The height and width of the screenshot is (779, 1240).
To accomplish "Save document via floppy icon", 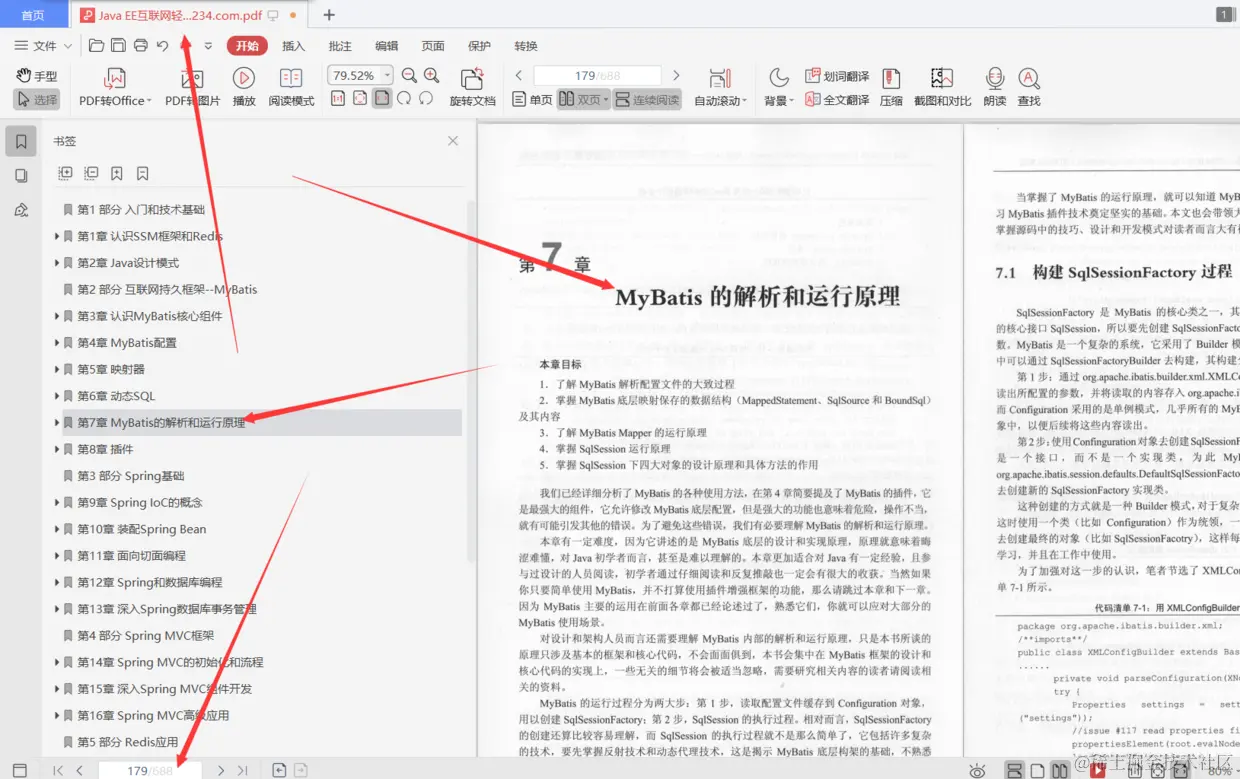I will click(x=118, y=45).
